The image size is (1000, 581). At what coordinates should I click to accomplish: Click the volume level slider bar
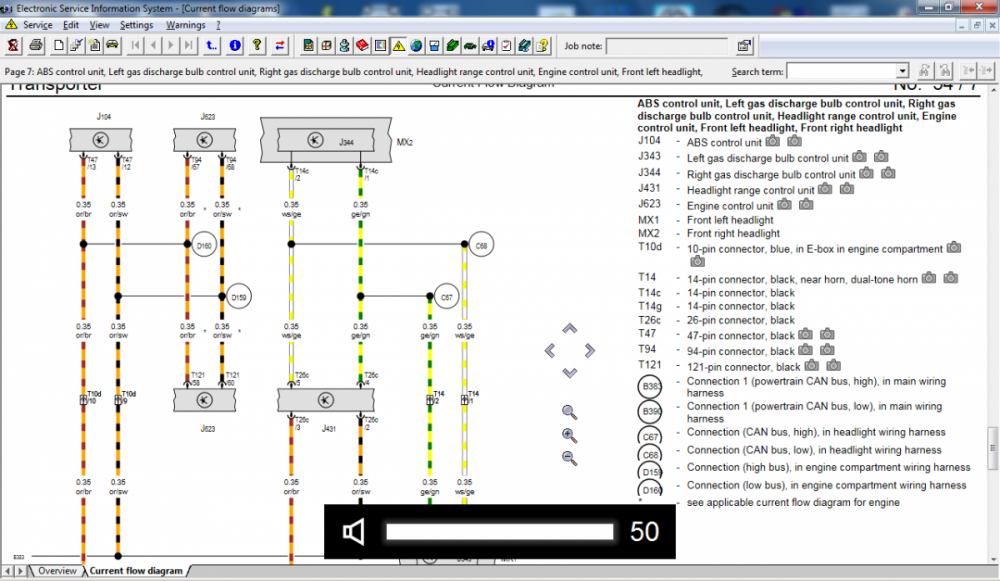(x=499, y=531)
